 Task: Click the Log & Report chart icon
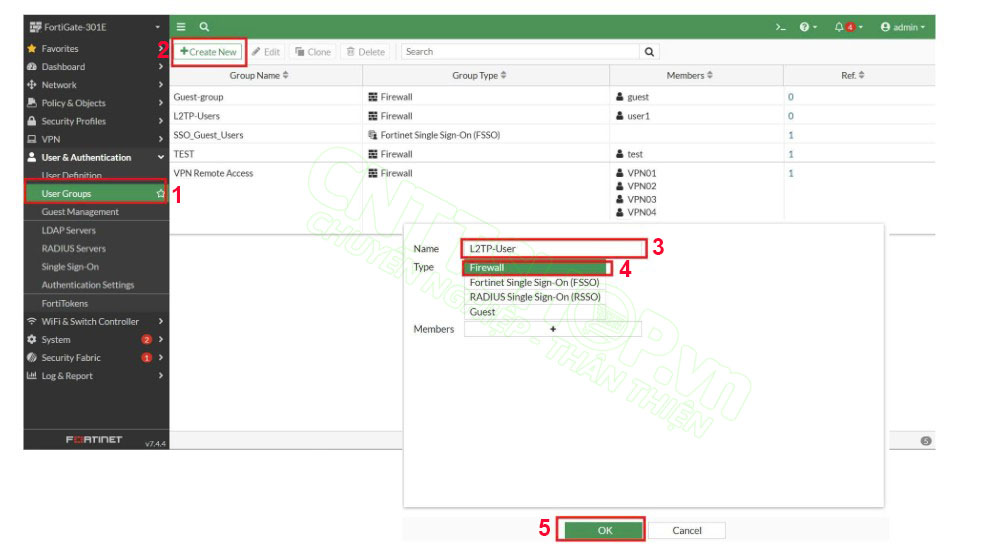click(32, 376)
